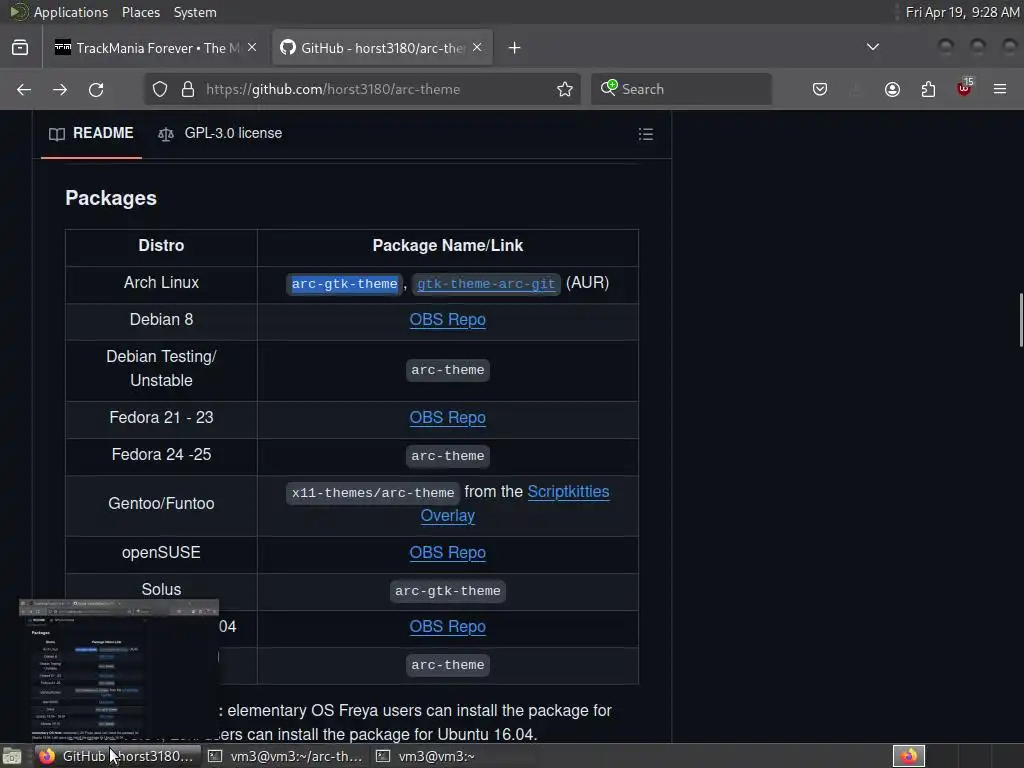Click the x11-themes/arc-theme code text

coord(373,493)
